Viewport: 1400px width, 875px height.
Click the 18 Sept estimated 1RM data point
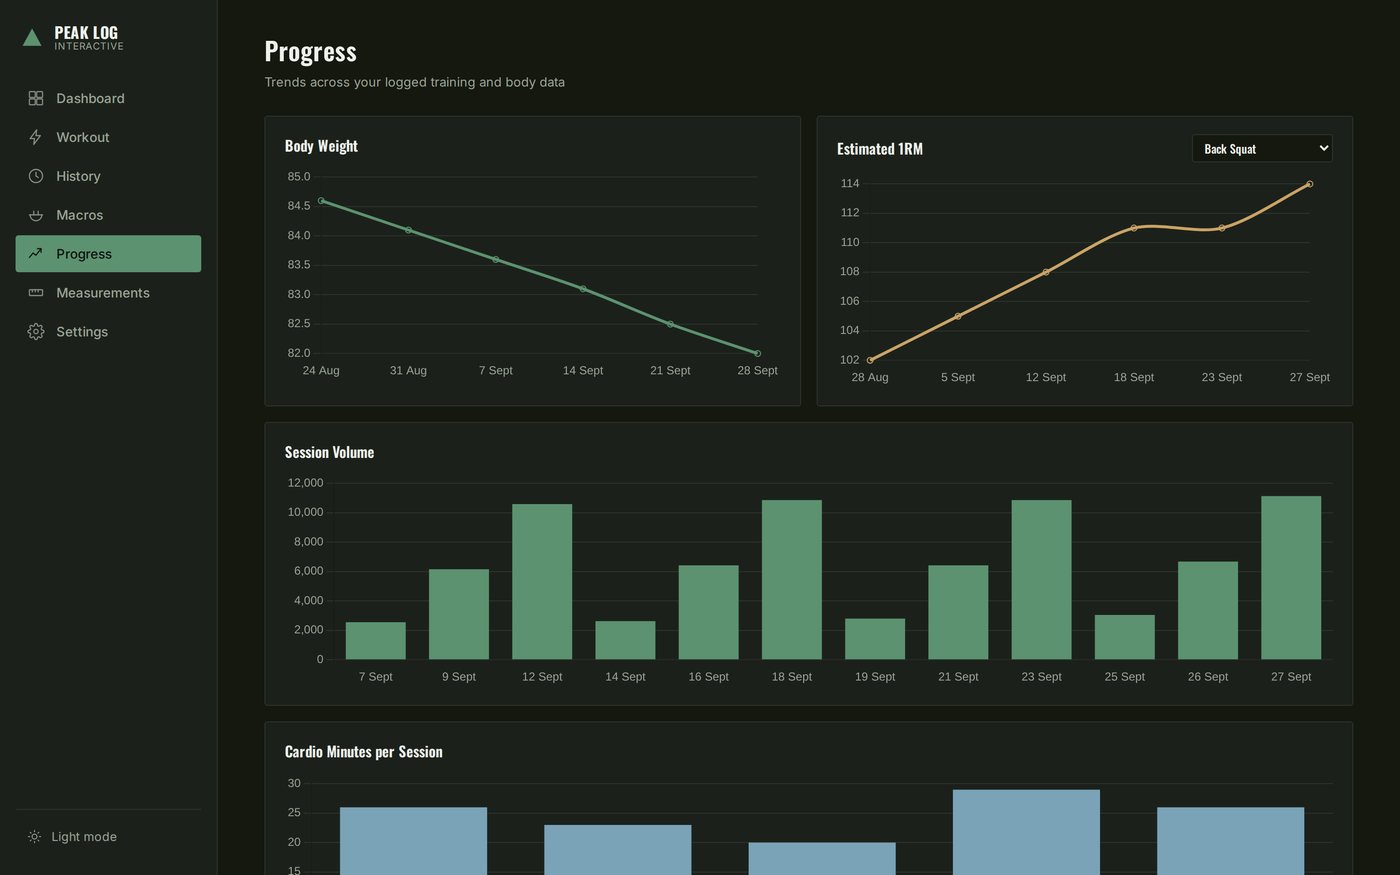(1134, 228)
